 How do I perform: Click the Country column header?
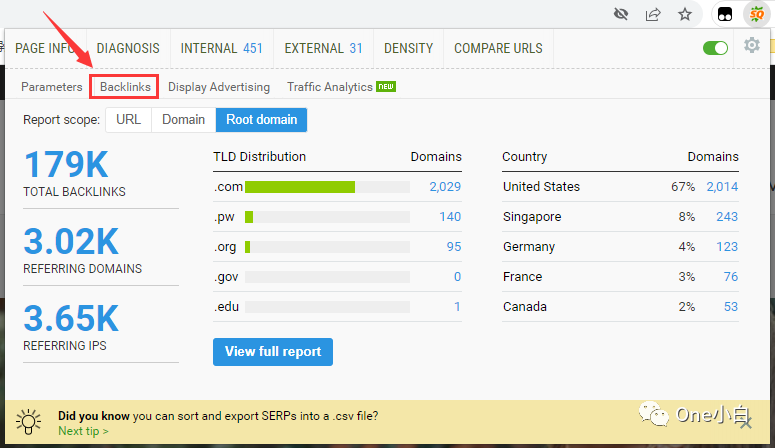pyautogui.click(x=524, y=157)
